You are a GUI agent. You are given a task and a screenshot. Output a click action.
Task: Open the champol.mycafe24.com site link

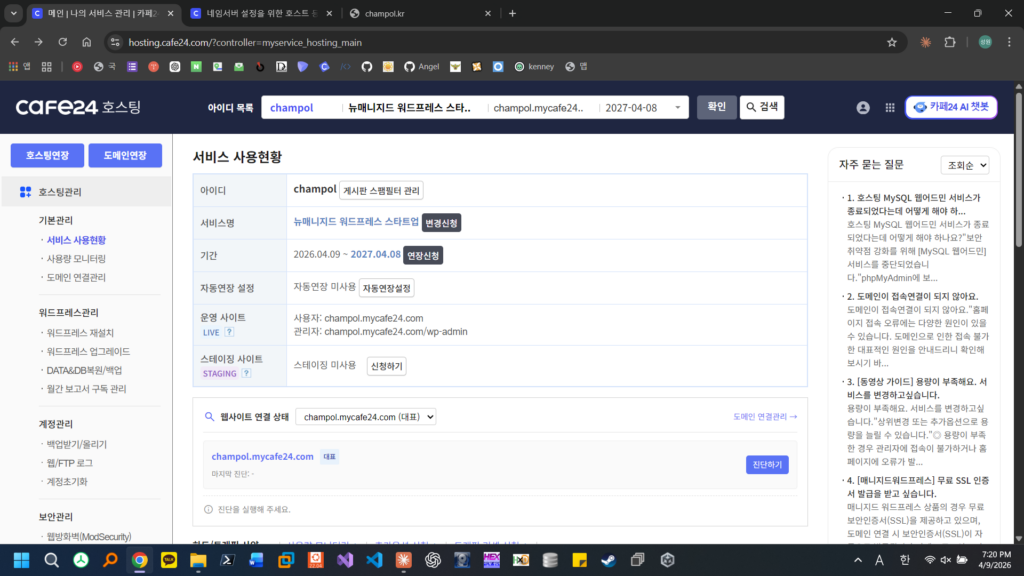(263, 456)
